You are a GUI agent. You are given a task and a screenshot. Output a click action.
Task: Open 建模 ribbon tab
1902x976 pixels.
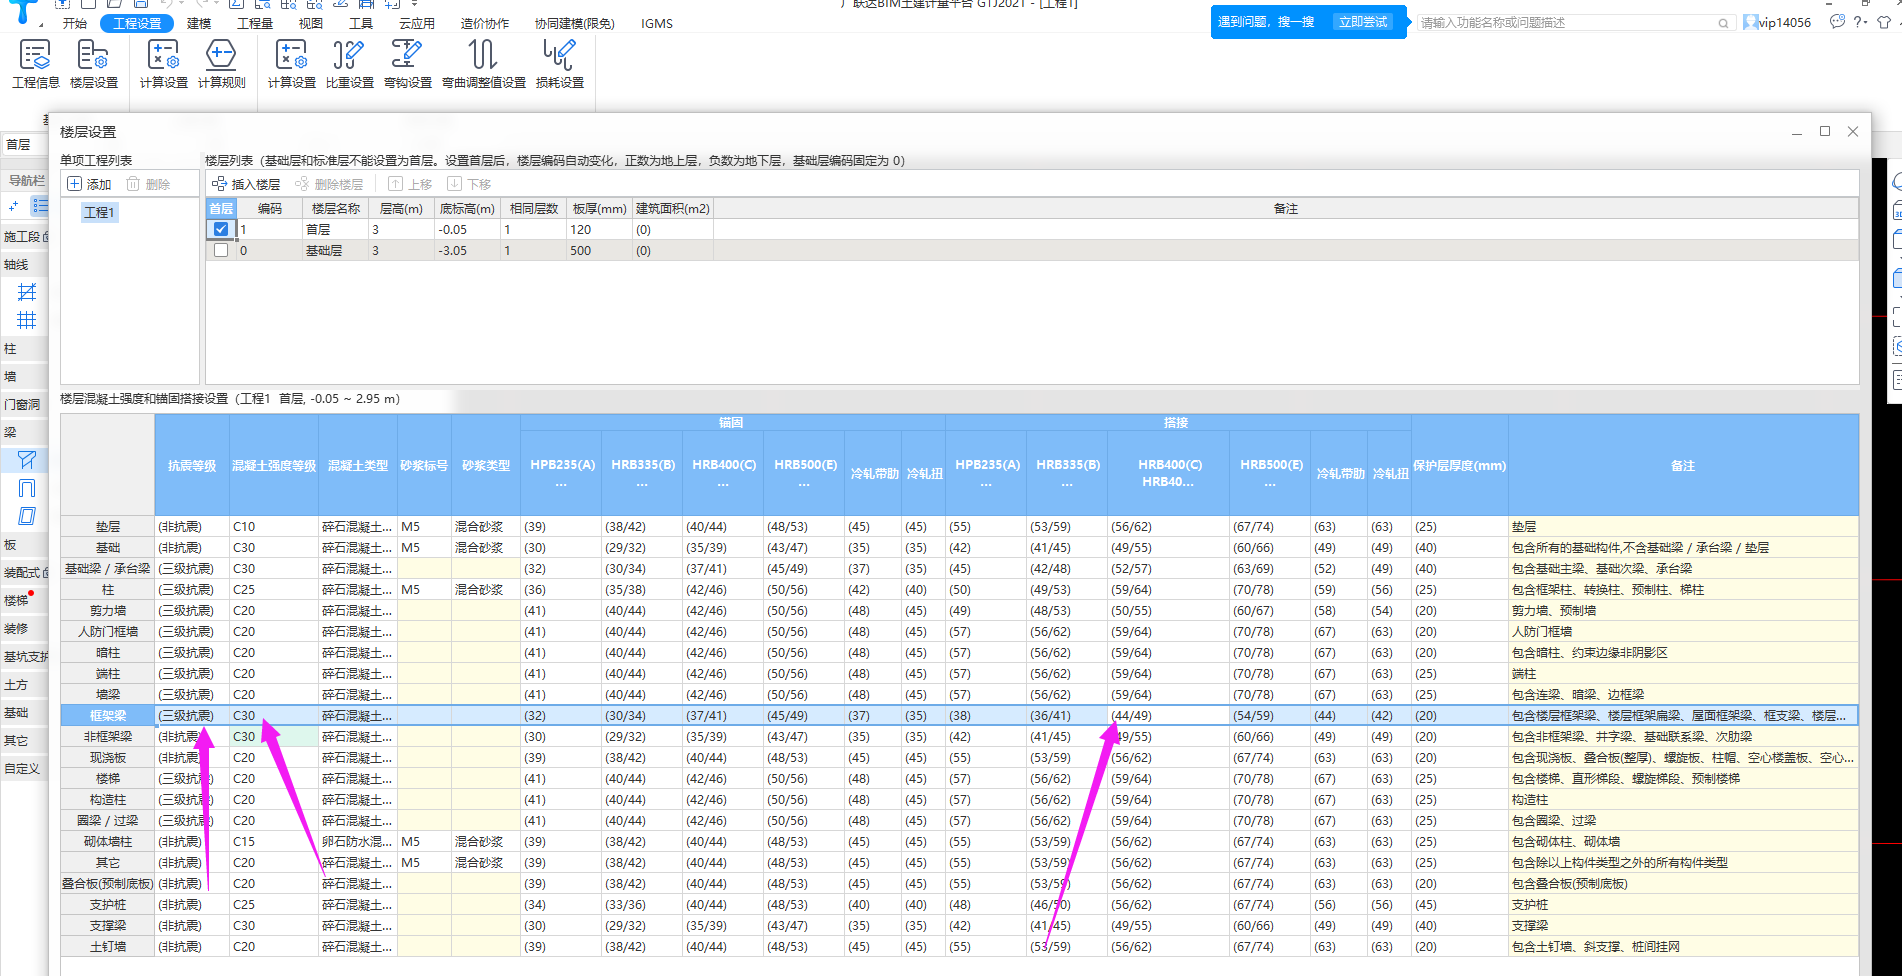pyautogui.click(x=199, y=23)
